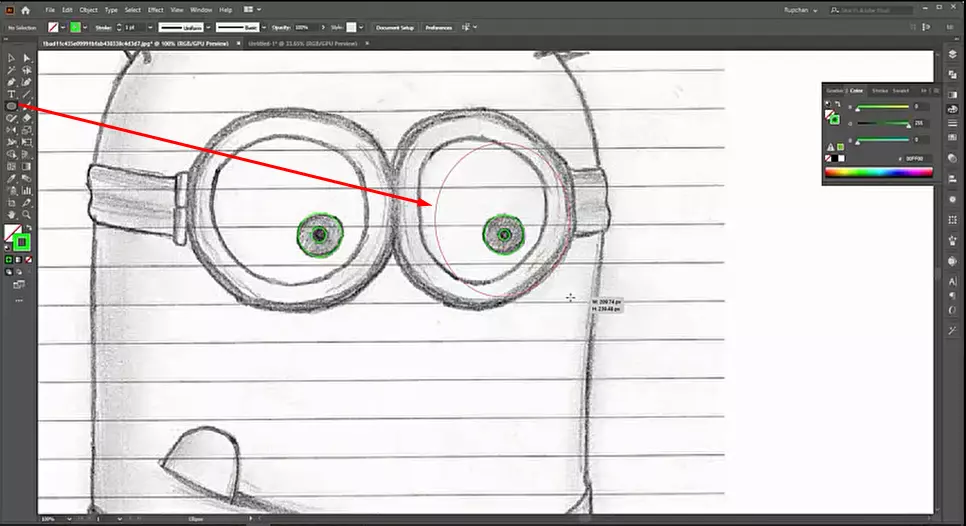Reset to default fill and stroke

point(8,248)
